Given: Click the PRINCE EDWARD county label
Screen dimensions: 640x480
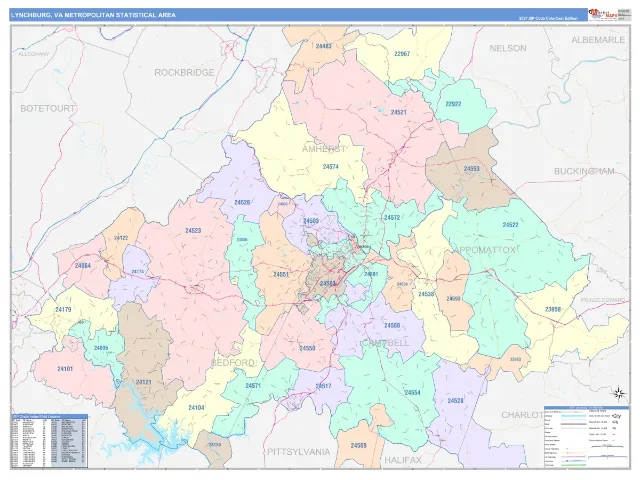Looking at the screenshot, I should [603, 300].
